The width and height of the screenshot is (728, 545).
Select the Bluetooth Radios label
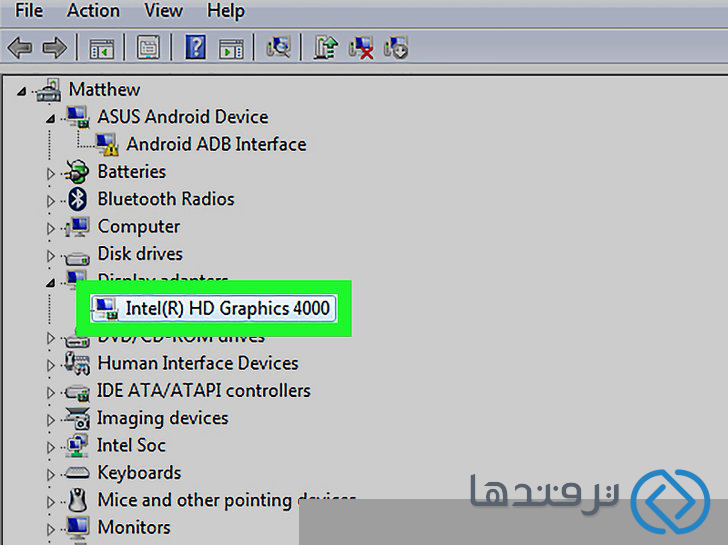166,199
